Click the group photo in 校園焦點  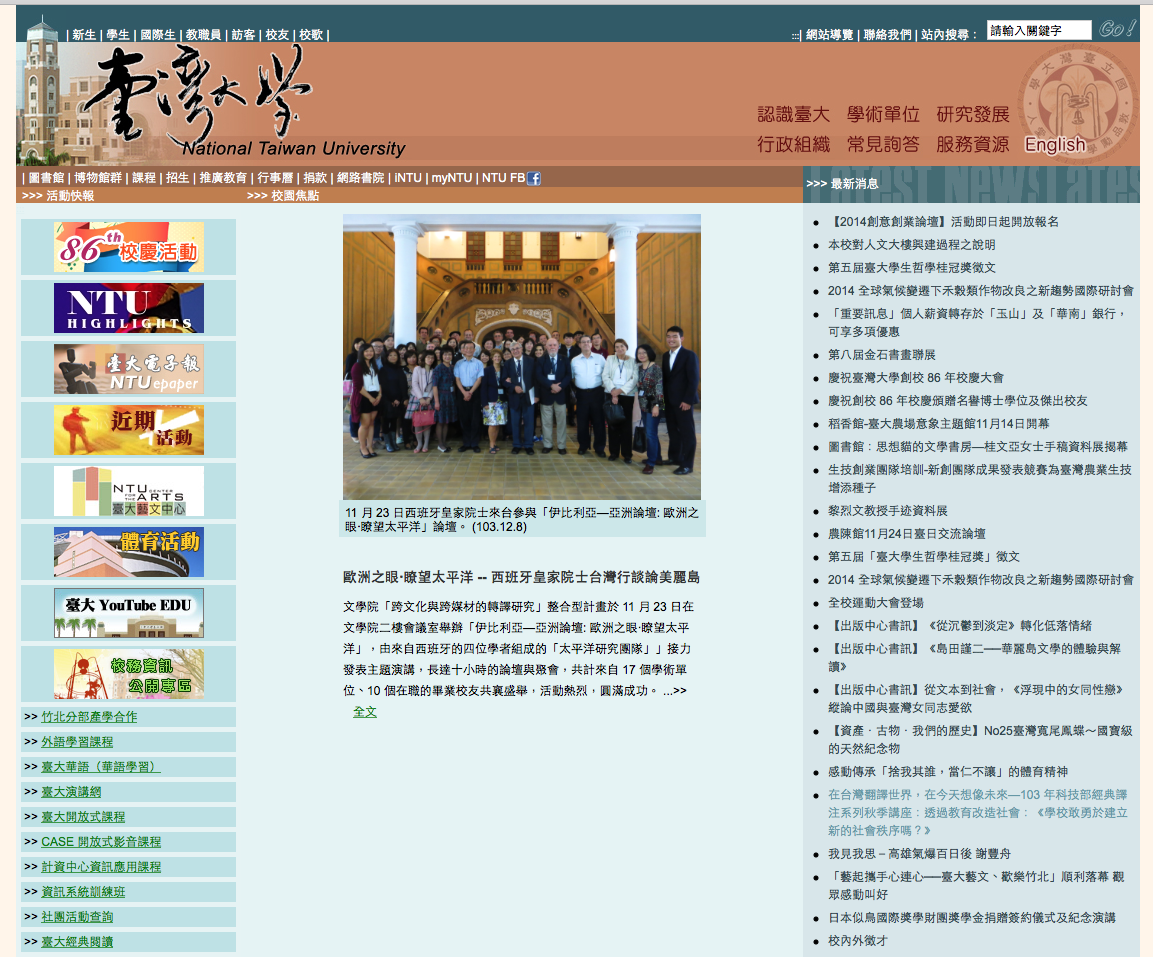521,356
